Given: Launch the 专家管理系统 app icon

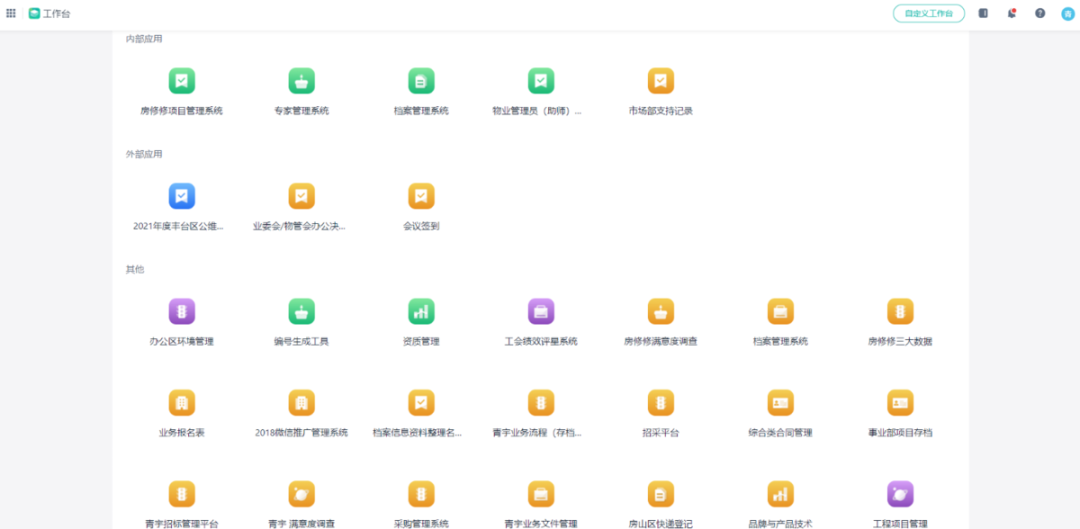Looking at the screenshot, I should (302, 81).
